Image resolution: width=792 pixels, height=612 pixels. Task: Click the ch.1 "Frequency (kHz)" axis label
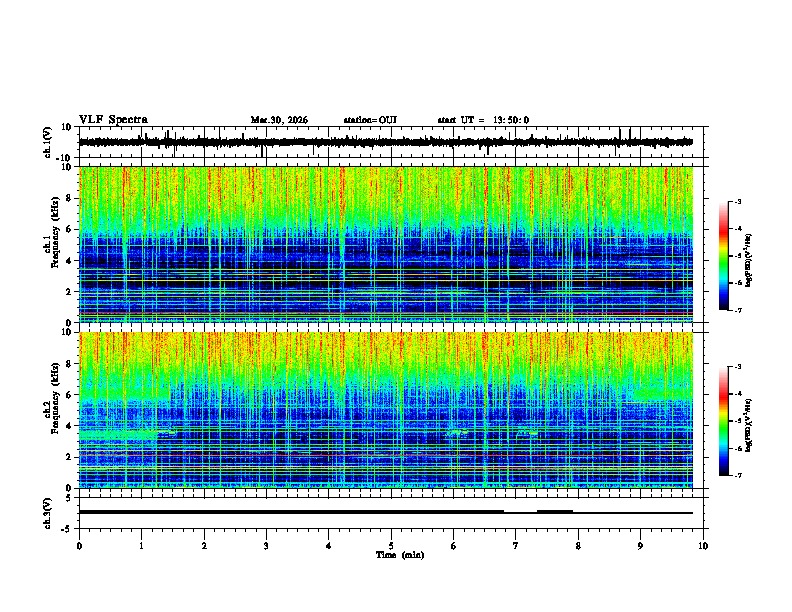(55, 233)
